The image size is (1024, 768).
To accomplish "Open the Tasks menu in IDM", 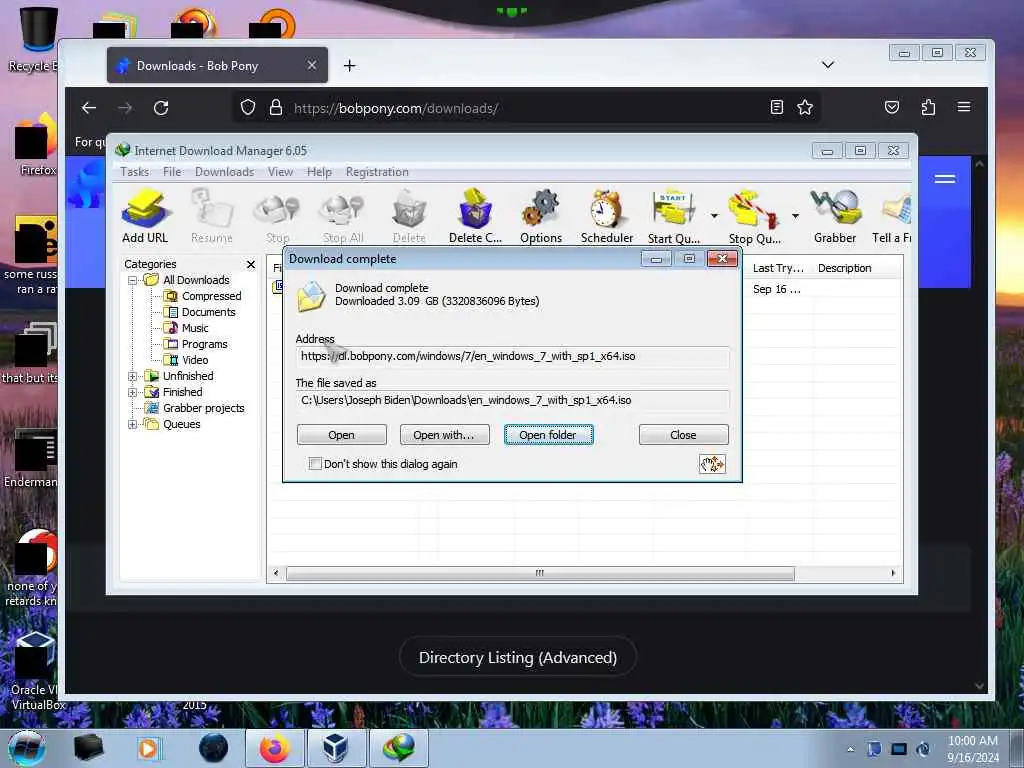I will pyautogui.click(x=135, y=172).
